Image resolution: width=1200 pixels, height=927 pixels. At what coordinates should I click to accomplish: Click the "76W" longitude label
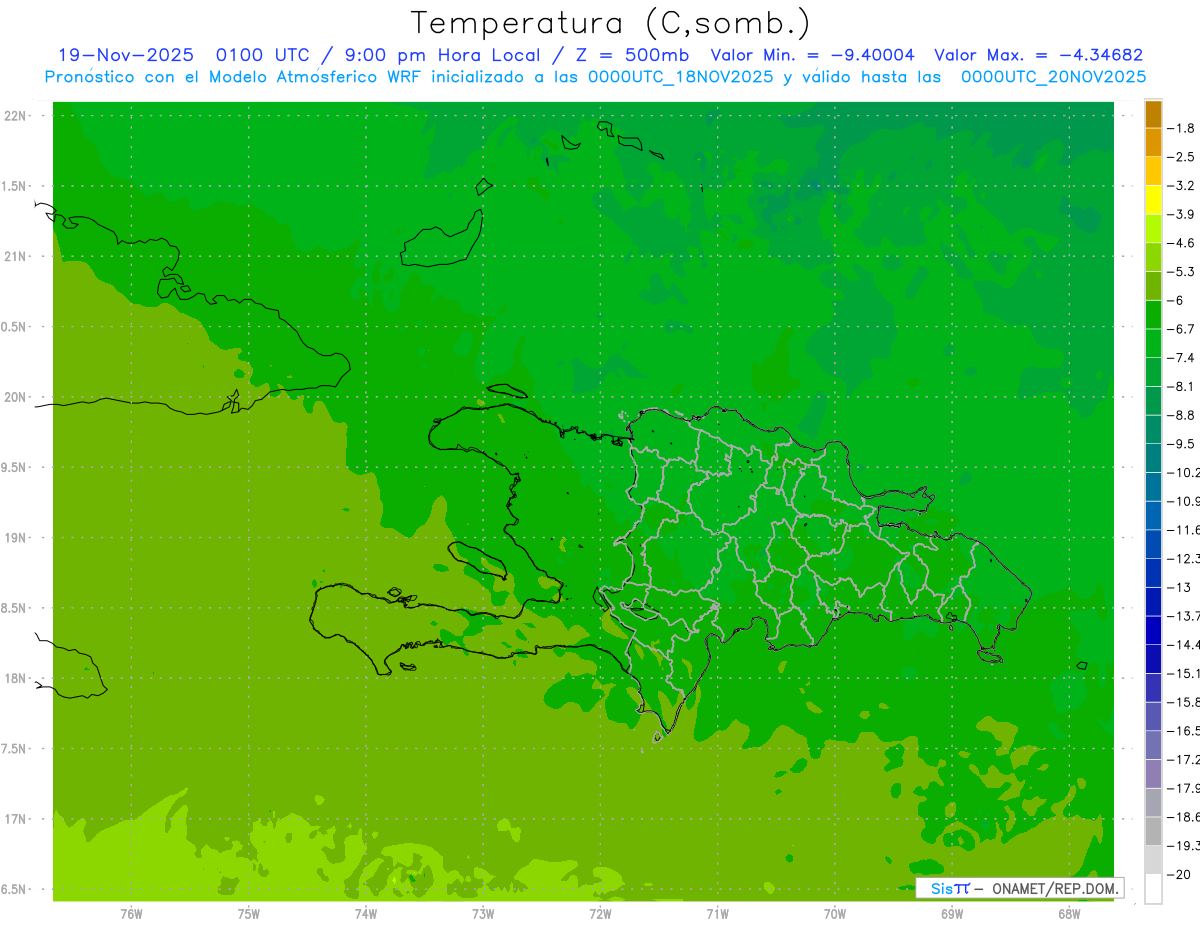click(x=131, y=914)
